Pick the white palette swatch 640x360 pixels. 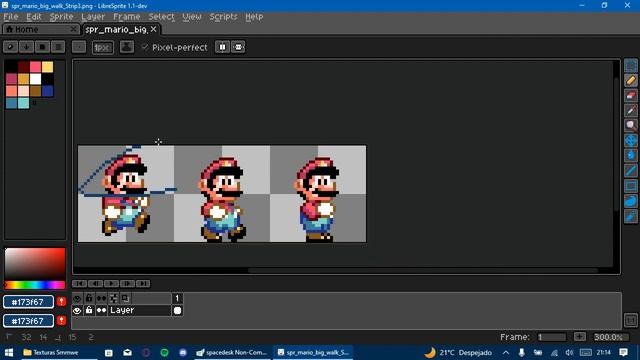(x=36, y=78)
